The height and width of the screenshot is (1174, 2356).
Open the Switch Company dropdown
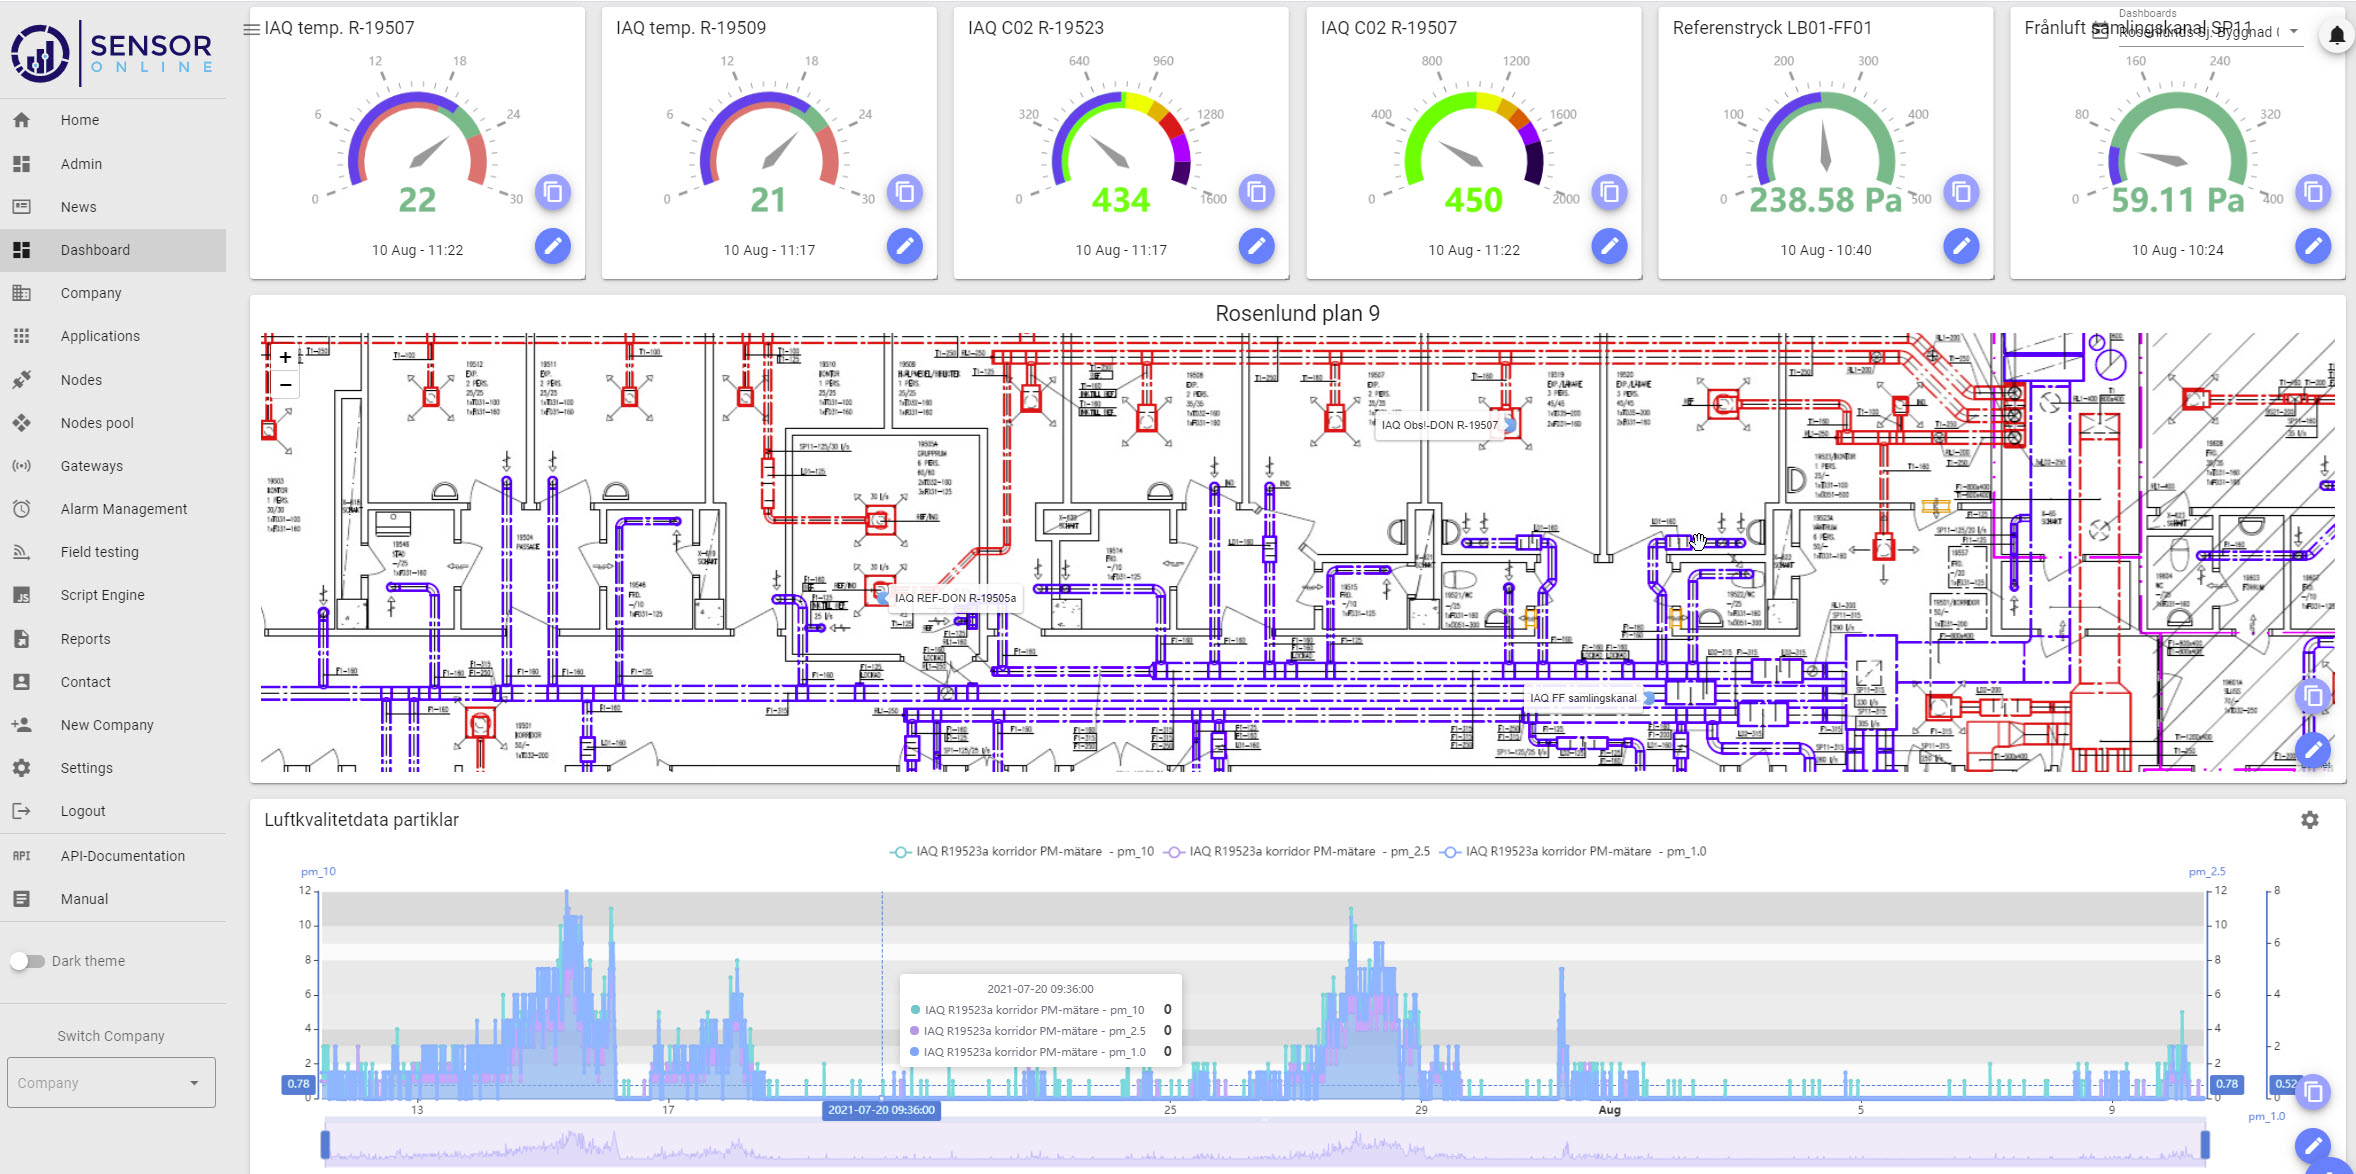click(x=111, y=1083)
